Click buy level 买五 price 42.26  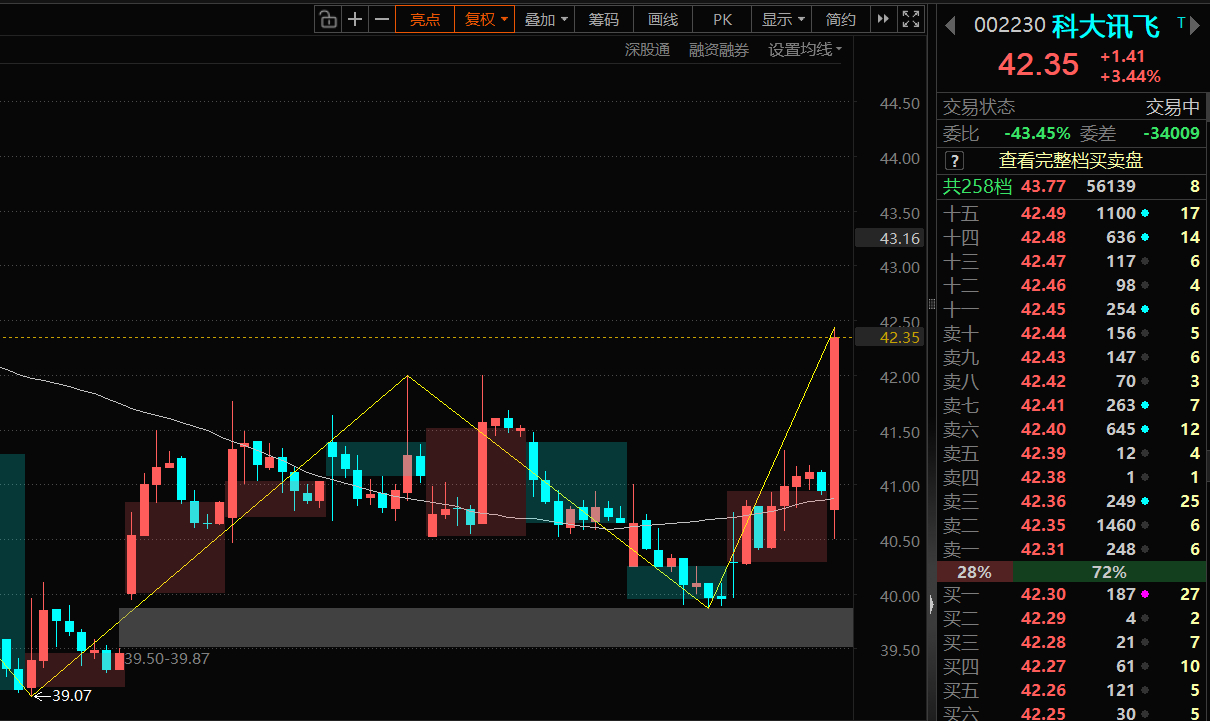[x=1043, y=690]
